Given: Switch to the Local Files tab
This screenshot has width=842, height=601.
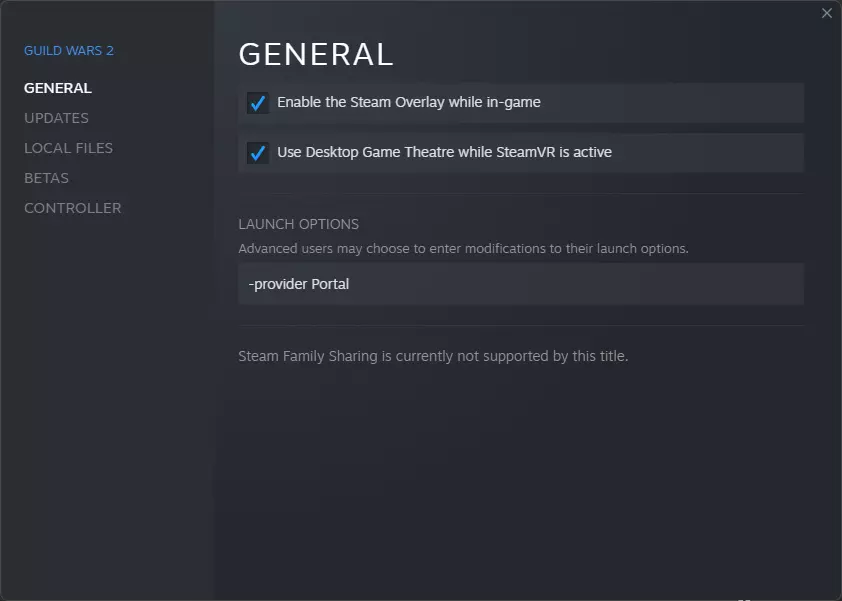Looking at the screenshot, I should (x=68, y=148).
